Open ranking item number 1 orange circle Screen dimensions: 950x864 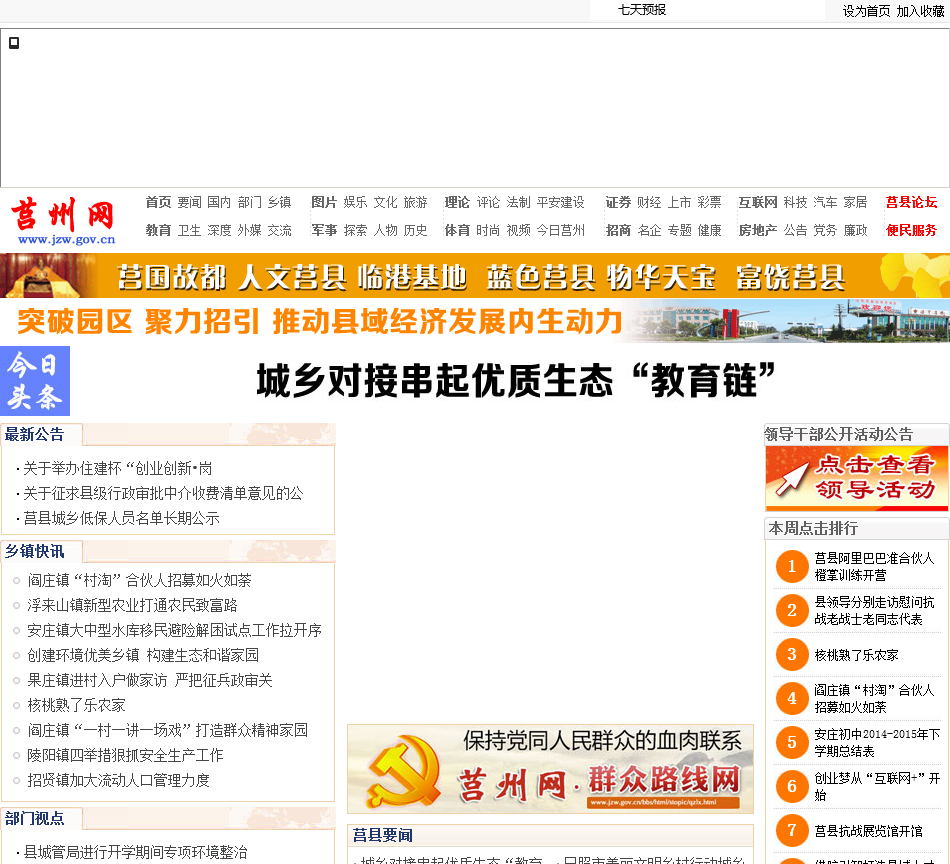pos(792,567)
